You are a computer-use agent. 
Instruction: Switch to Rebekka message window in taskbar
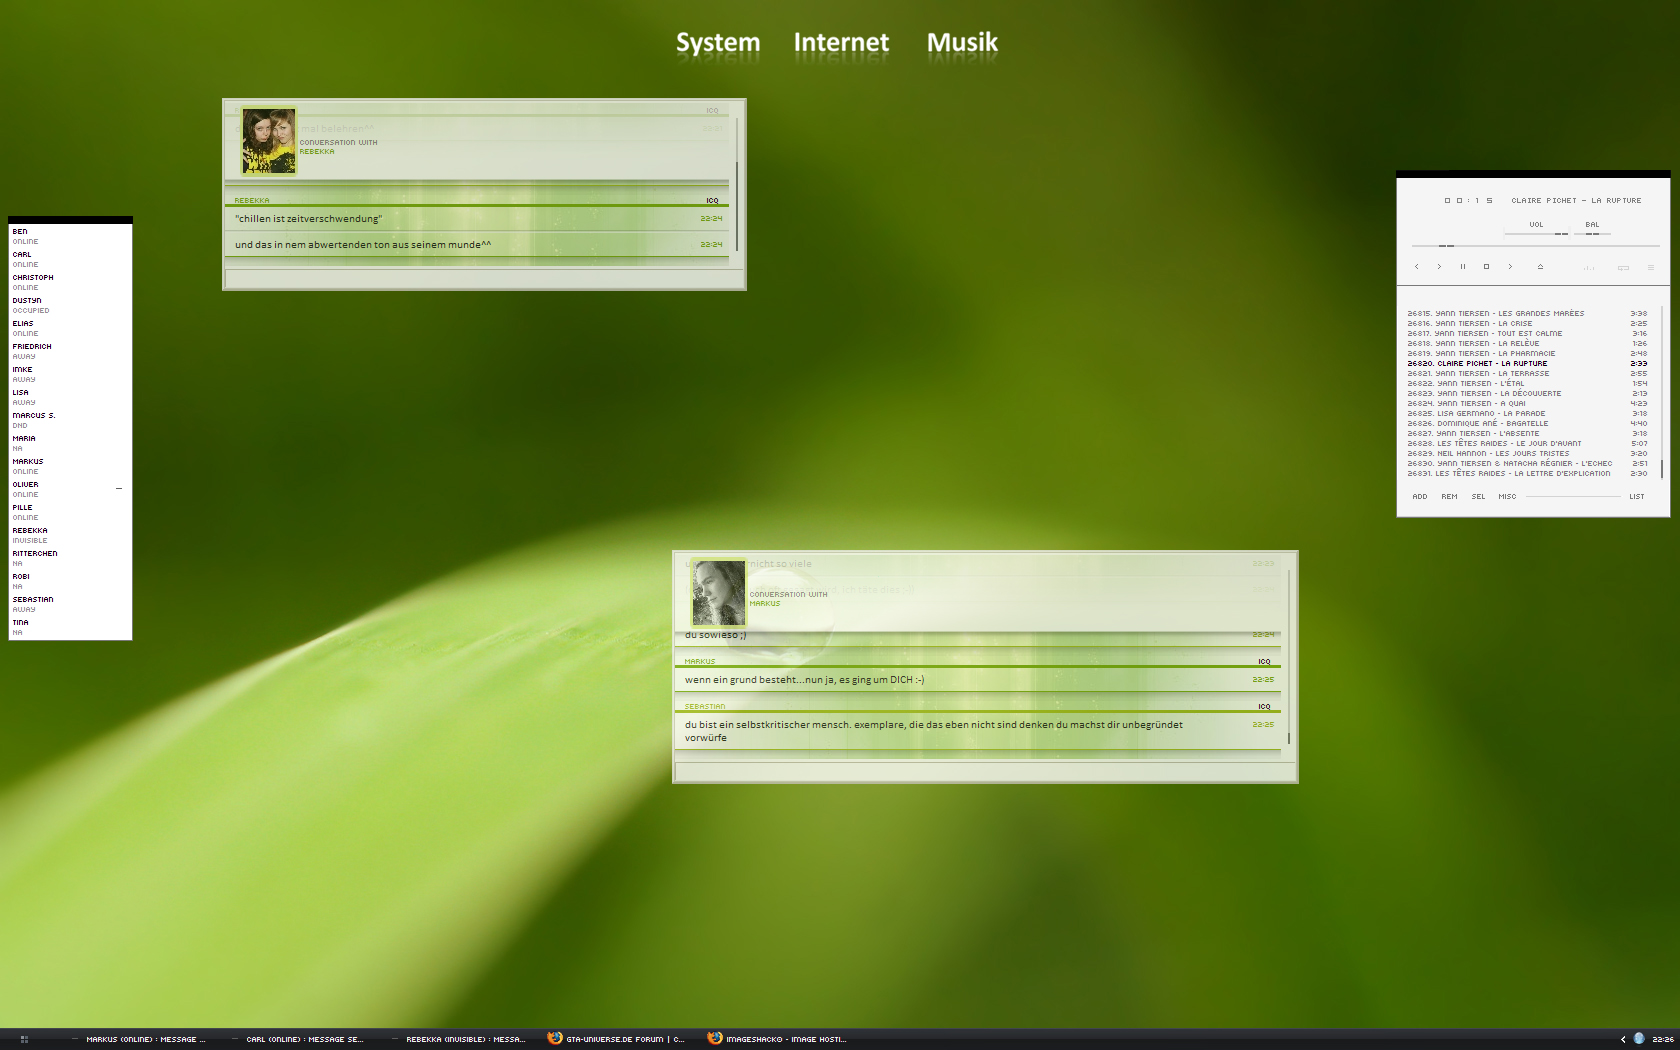pos(460,1039)
